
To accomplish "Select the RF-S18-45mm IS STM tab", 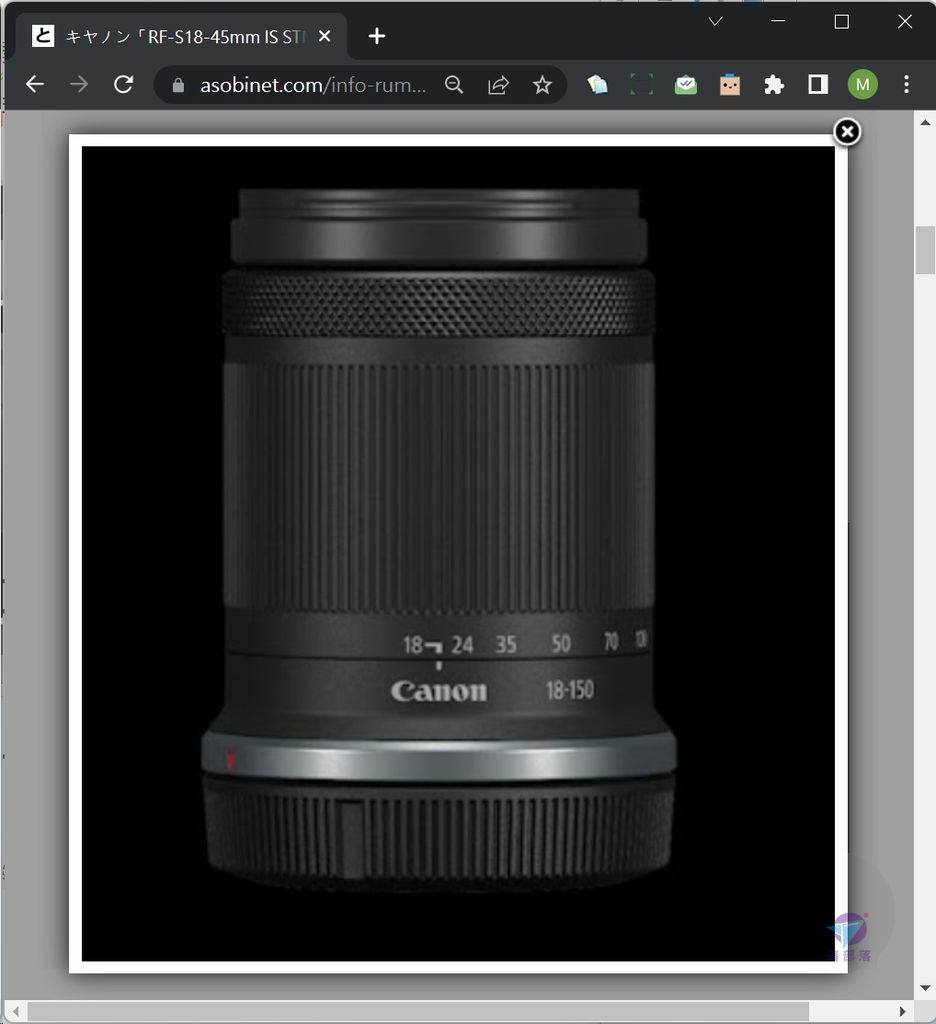I will pyautogui.click(x=180, y=37).
